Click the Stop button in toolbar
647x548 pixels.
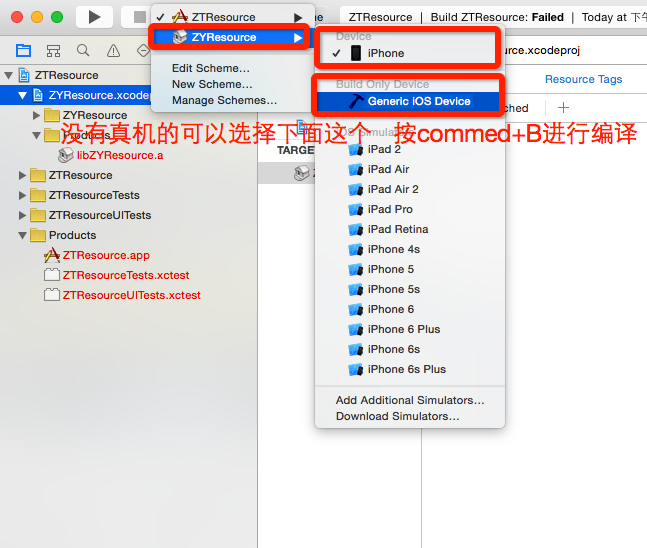point(139,17)
